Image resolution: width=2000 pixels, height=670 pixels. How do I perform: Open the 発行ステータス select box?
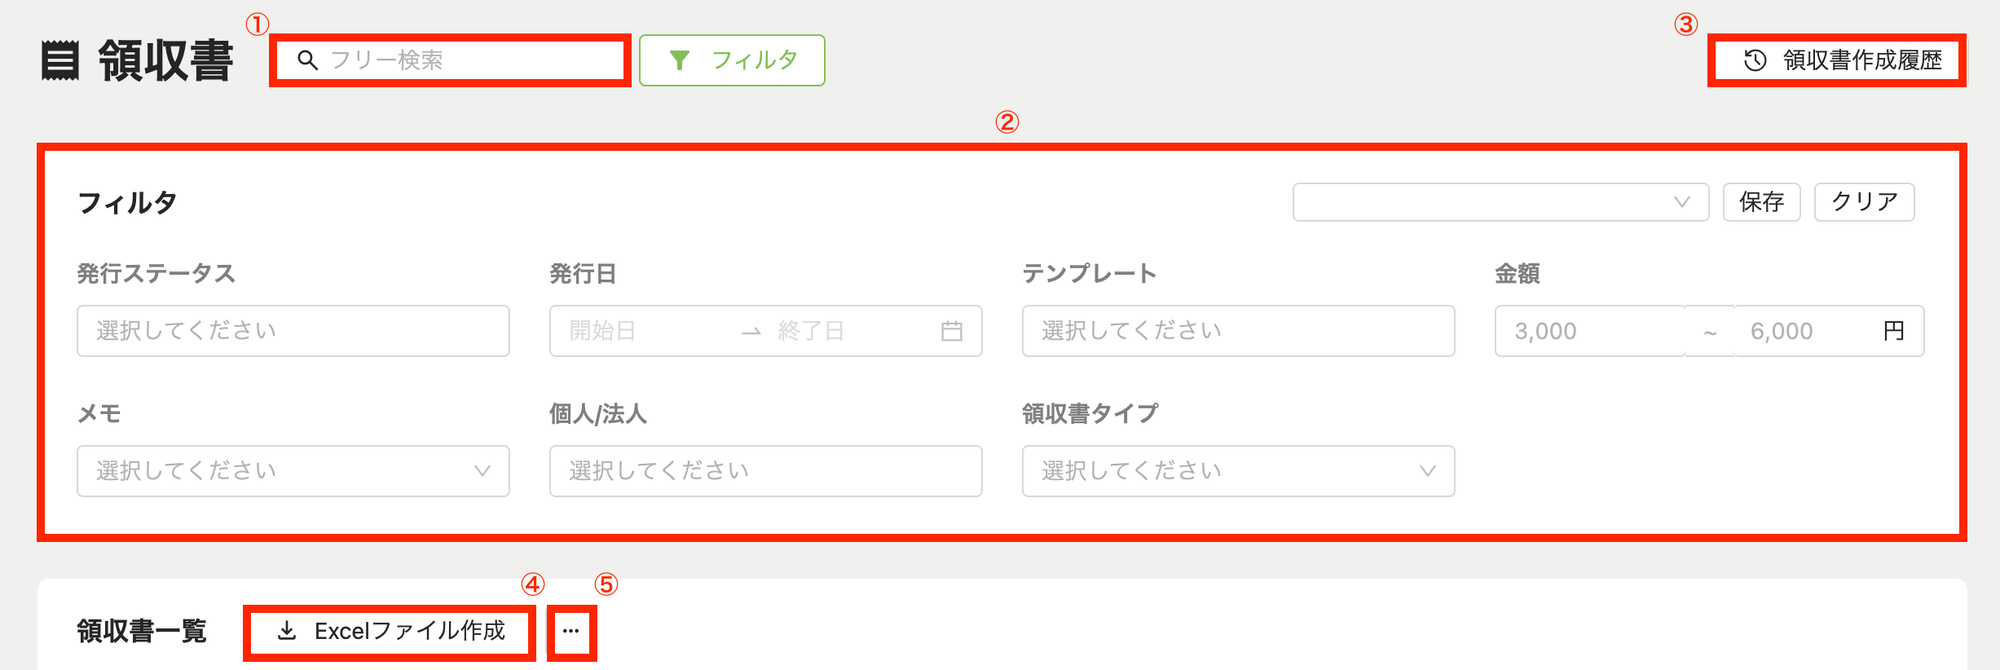(293, 331)
